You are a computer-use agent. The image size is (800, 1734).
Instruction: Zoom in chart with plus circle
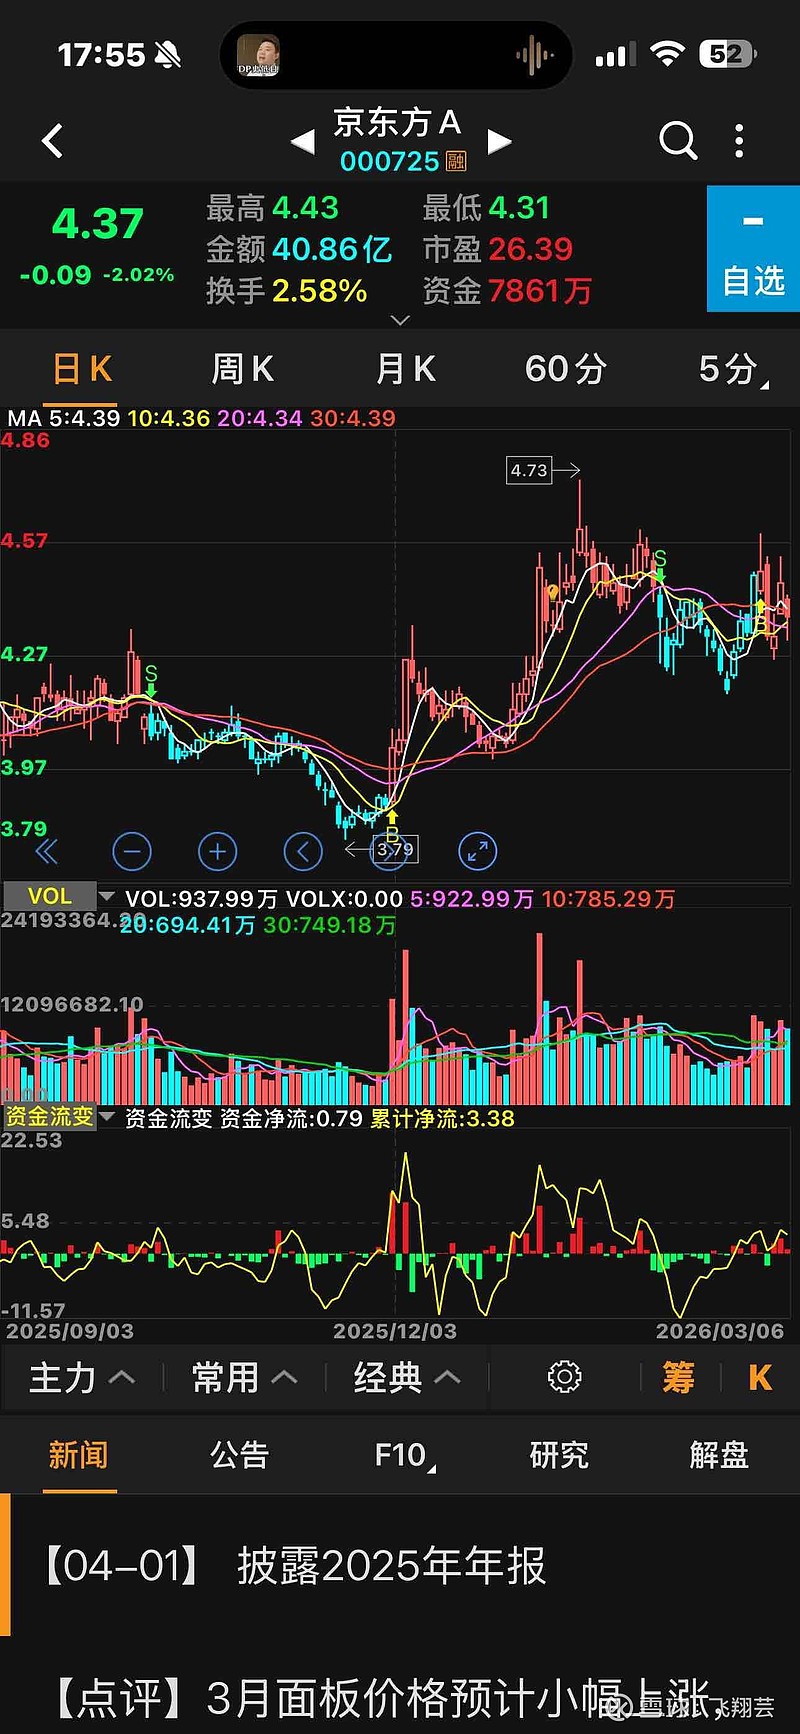pos(217,851)
